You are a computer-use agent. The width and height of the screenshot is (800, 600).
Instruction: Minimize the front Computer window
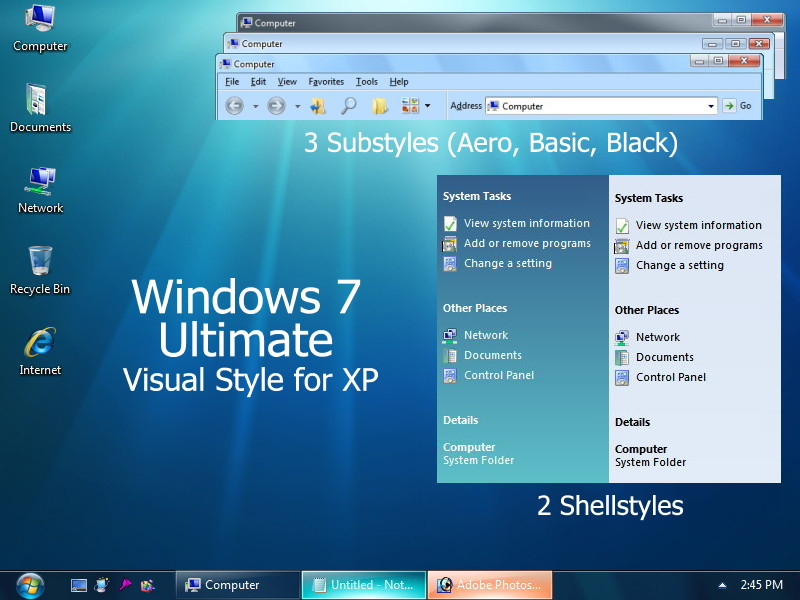point(699,61)
